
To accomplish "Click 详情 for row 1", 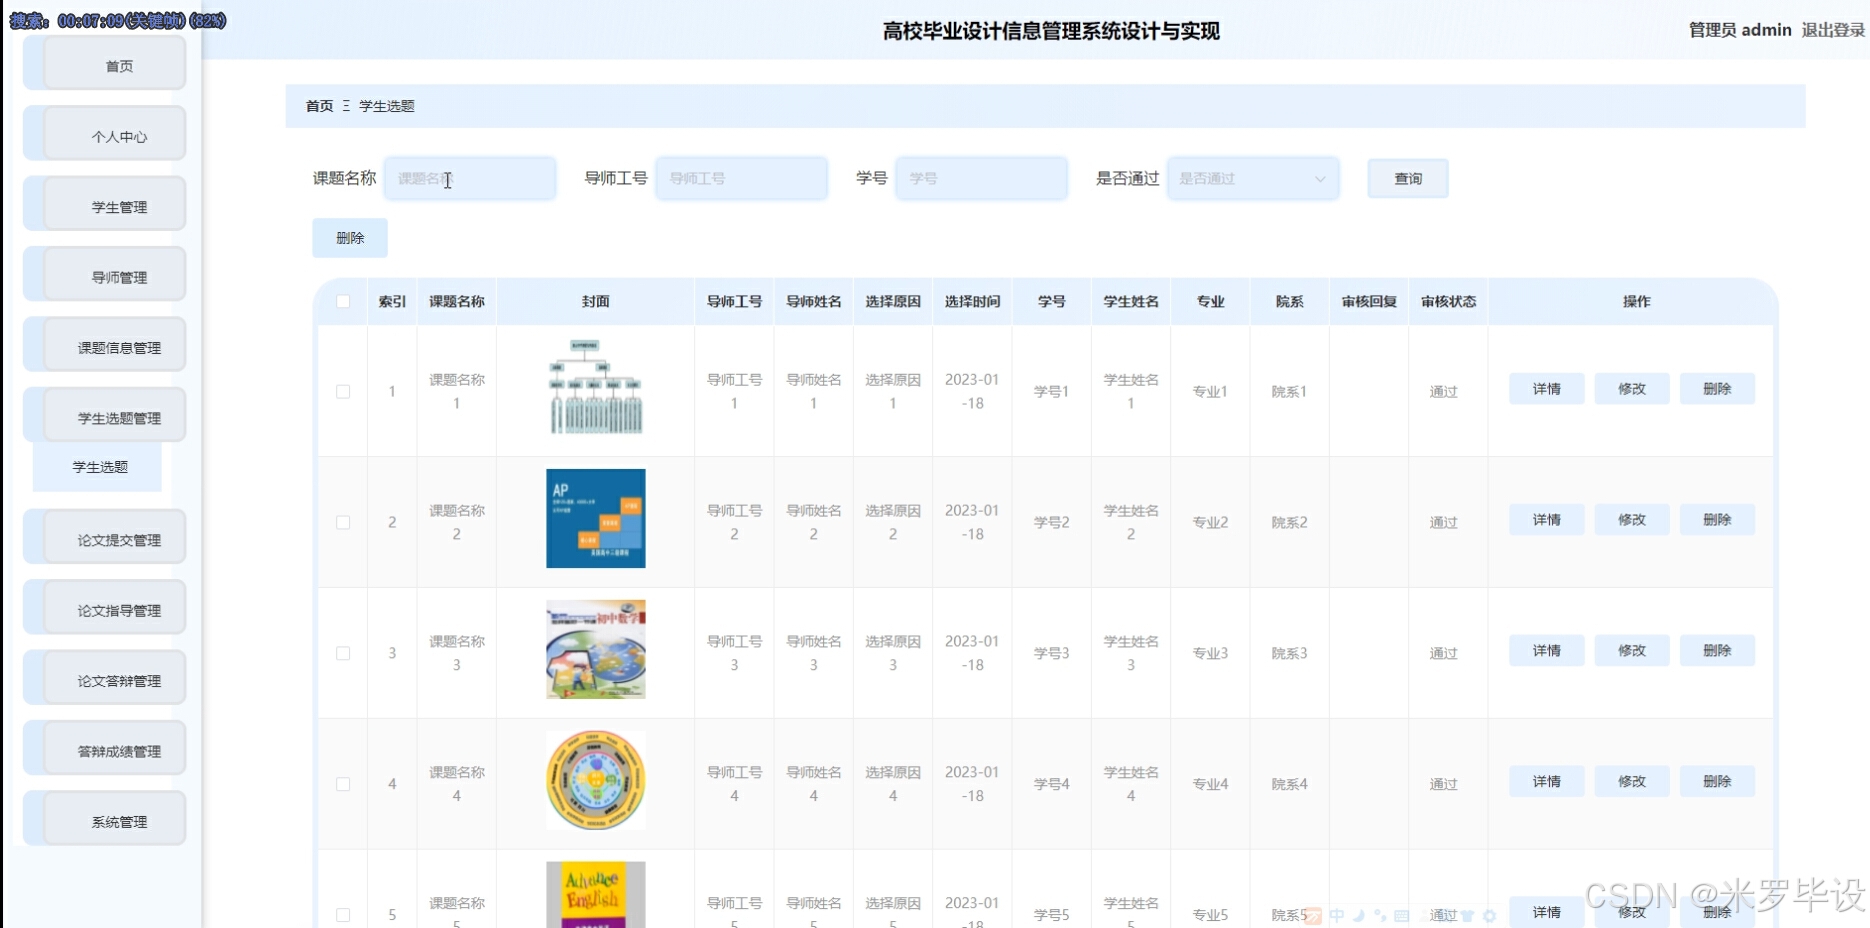I will click(1547, 389).
